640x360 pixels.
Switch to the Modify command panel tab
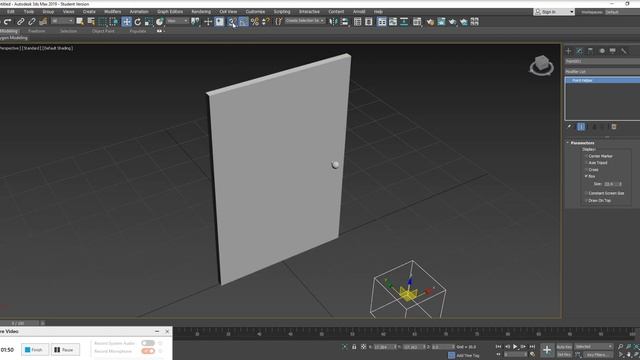click(579, 51)
